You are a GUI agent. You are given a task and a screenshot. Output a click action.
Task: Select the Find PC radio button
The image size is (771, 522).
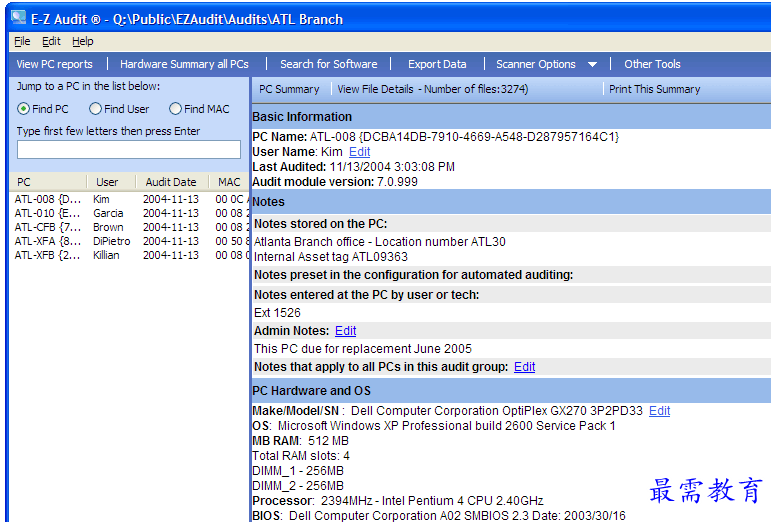click(24, 109)
